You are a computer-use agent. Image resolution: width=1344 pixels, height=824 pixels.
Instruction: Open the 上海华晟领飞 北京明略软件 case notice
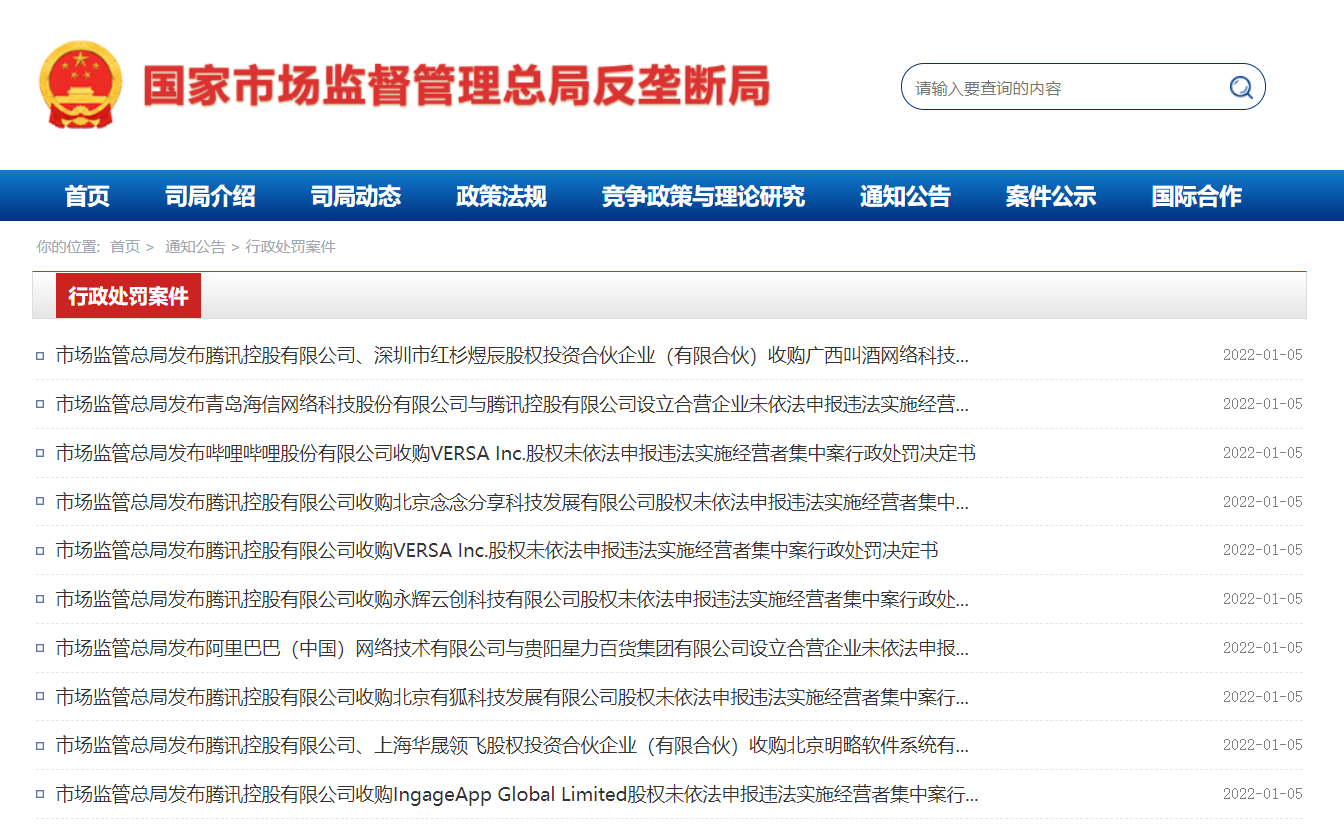click(x=512, y=745)
